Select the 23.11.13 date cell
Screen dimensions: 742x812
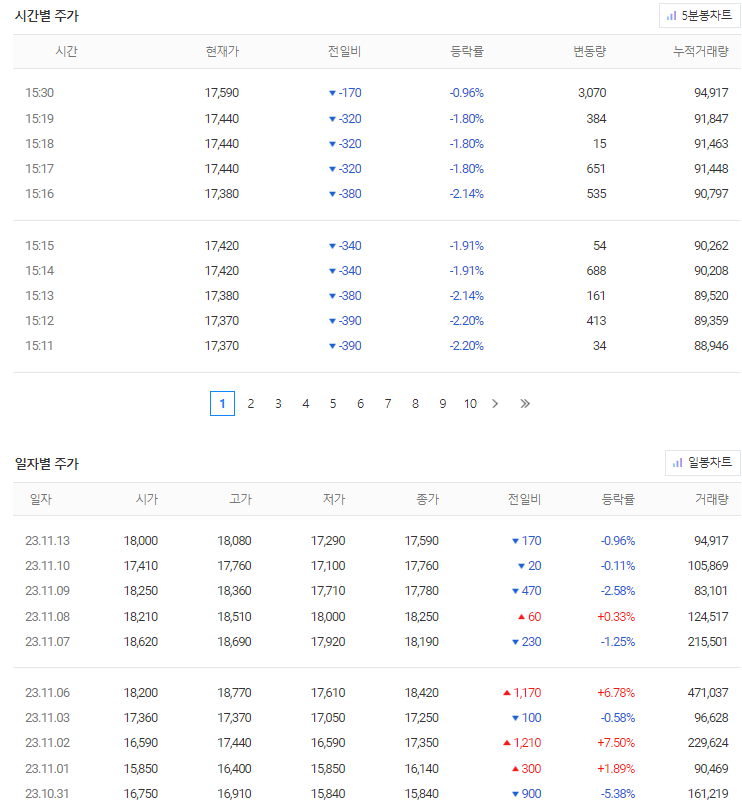point(47,541)
